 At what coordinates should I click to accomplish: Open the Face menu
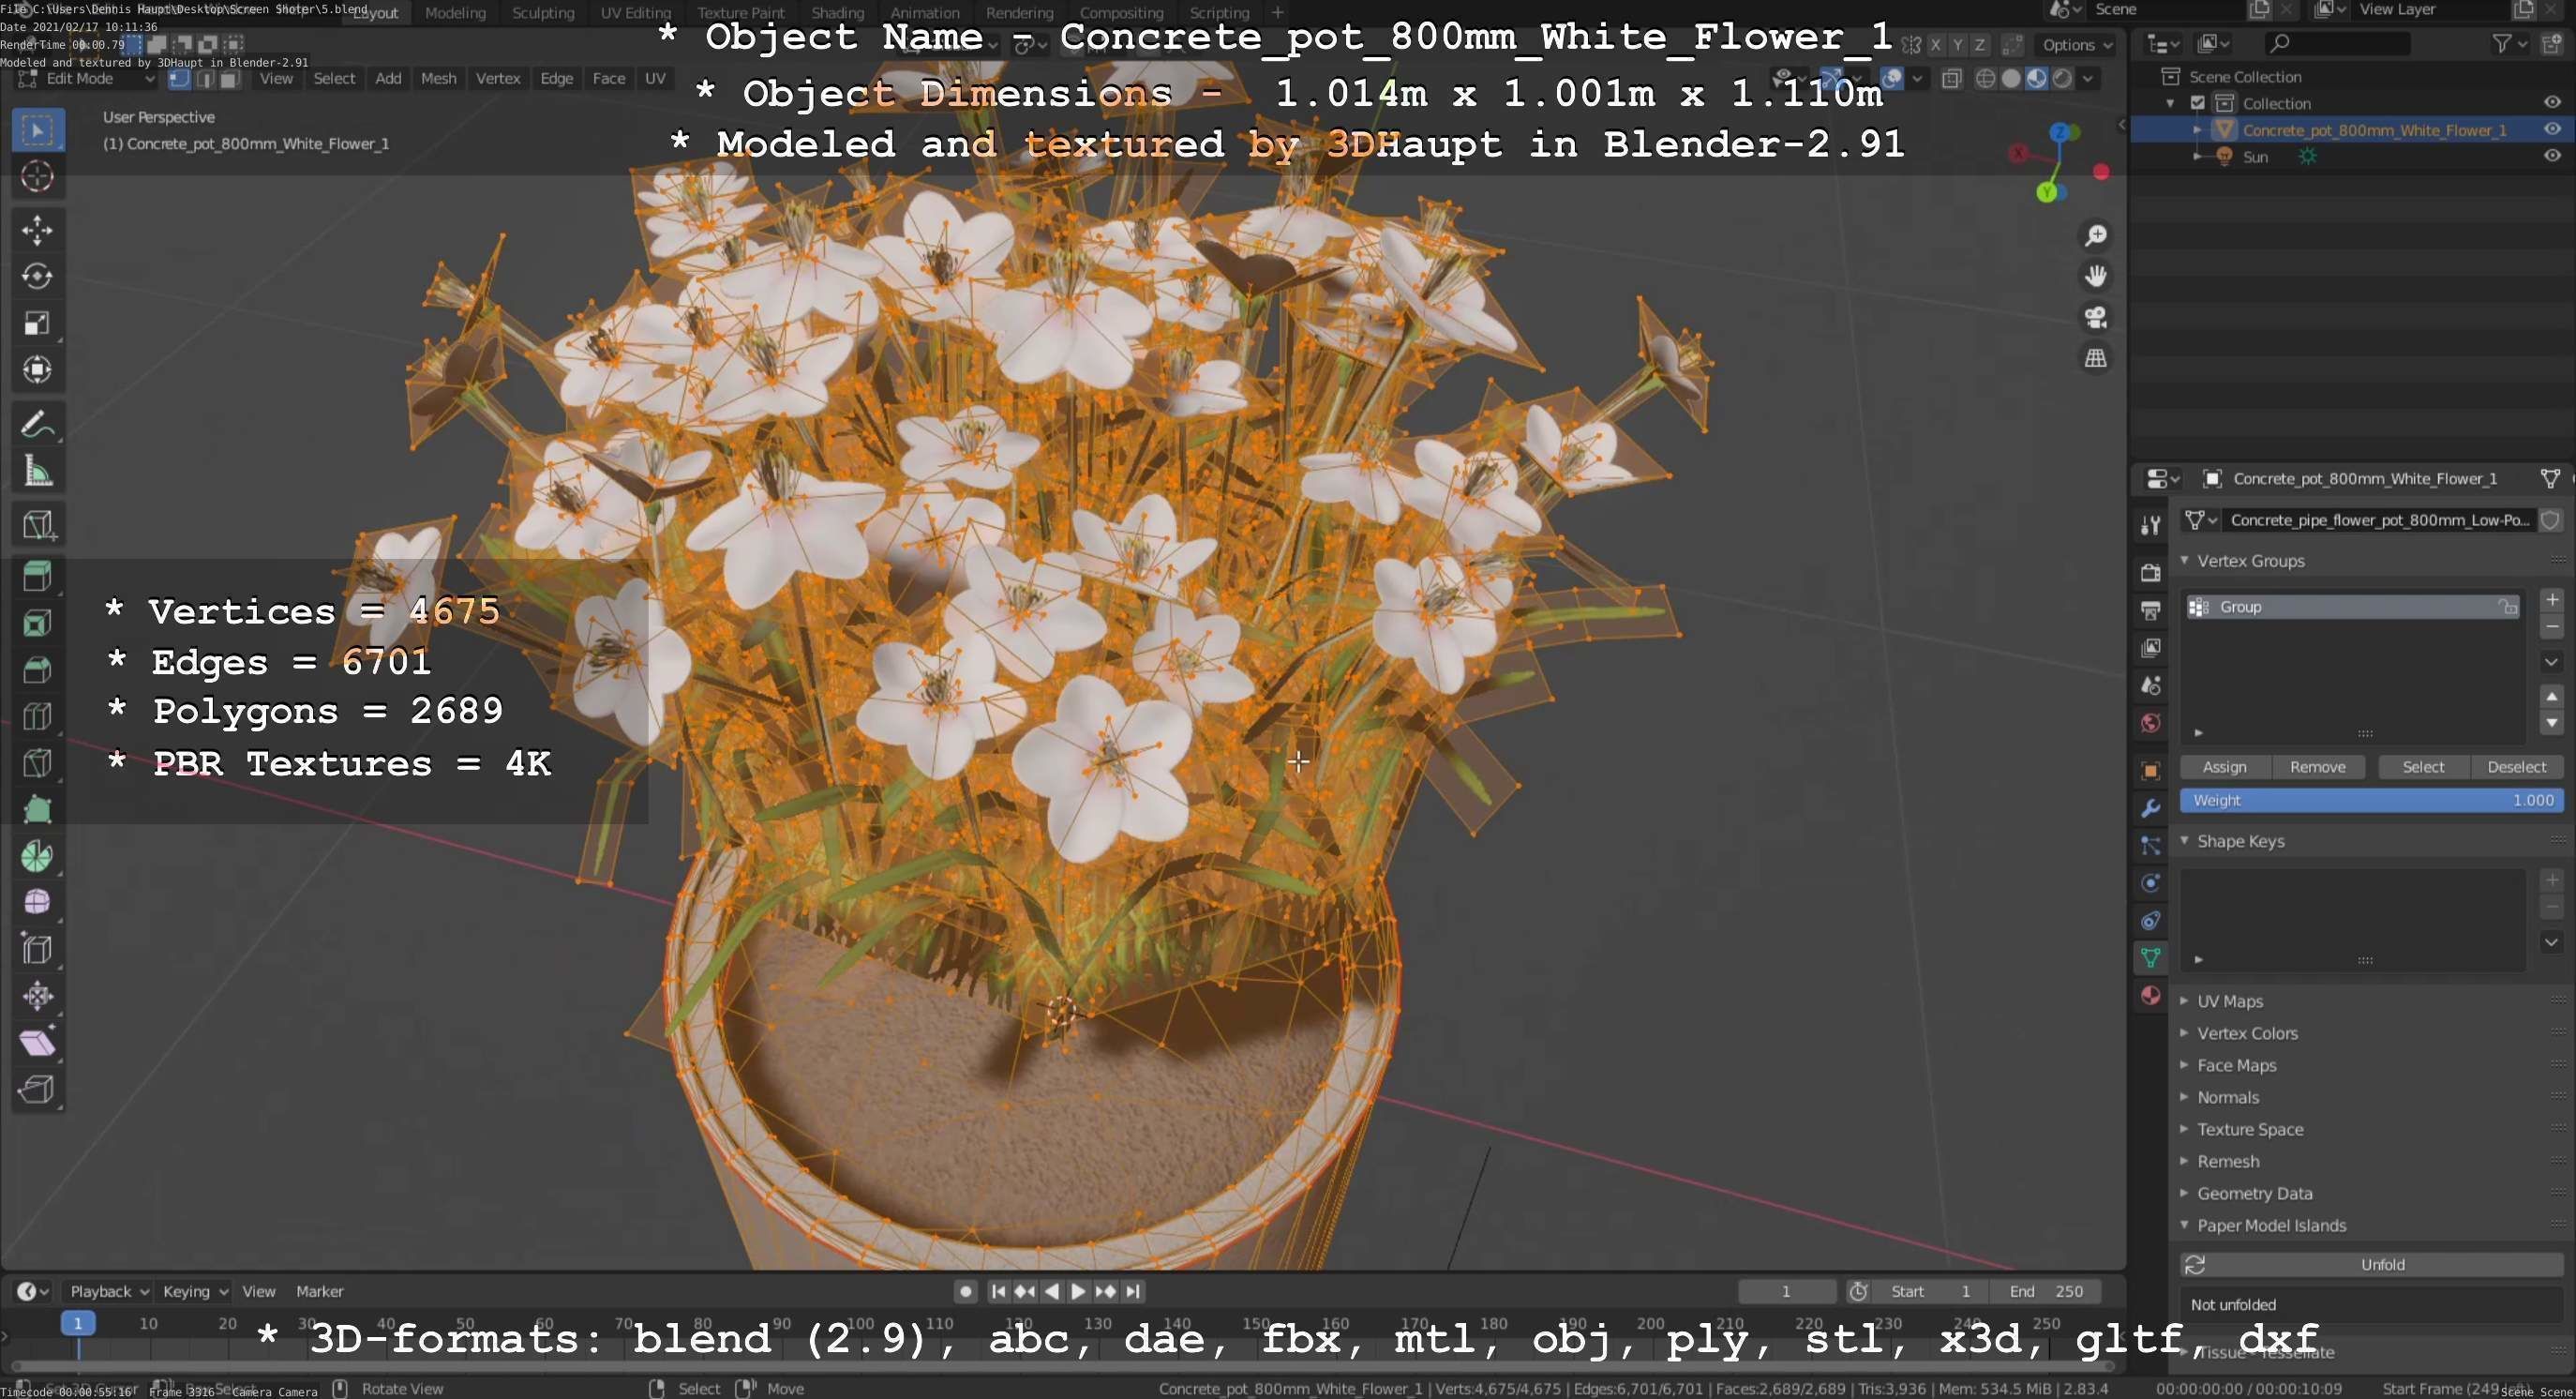coord(608,79)
